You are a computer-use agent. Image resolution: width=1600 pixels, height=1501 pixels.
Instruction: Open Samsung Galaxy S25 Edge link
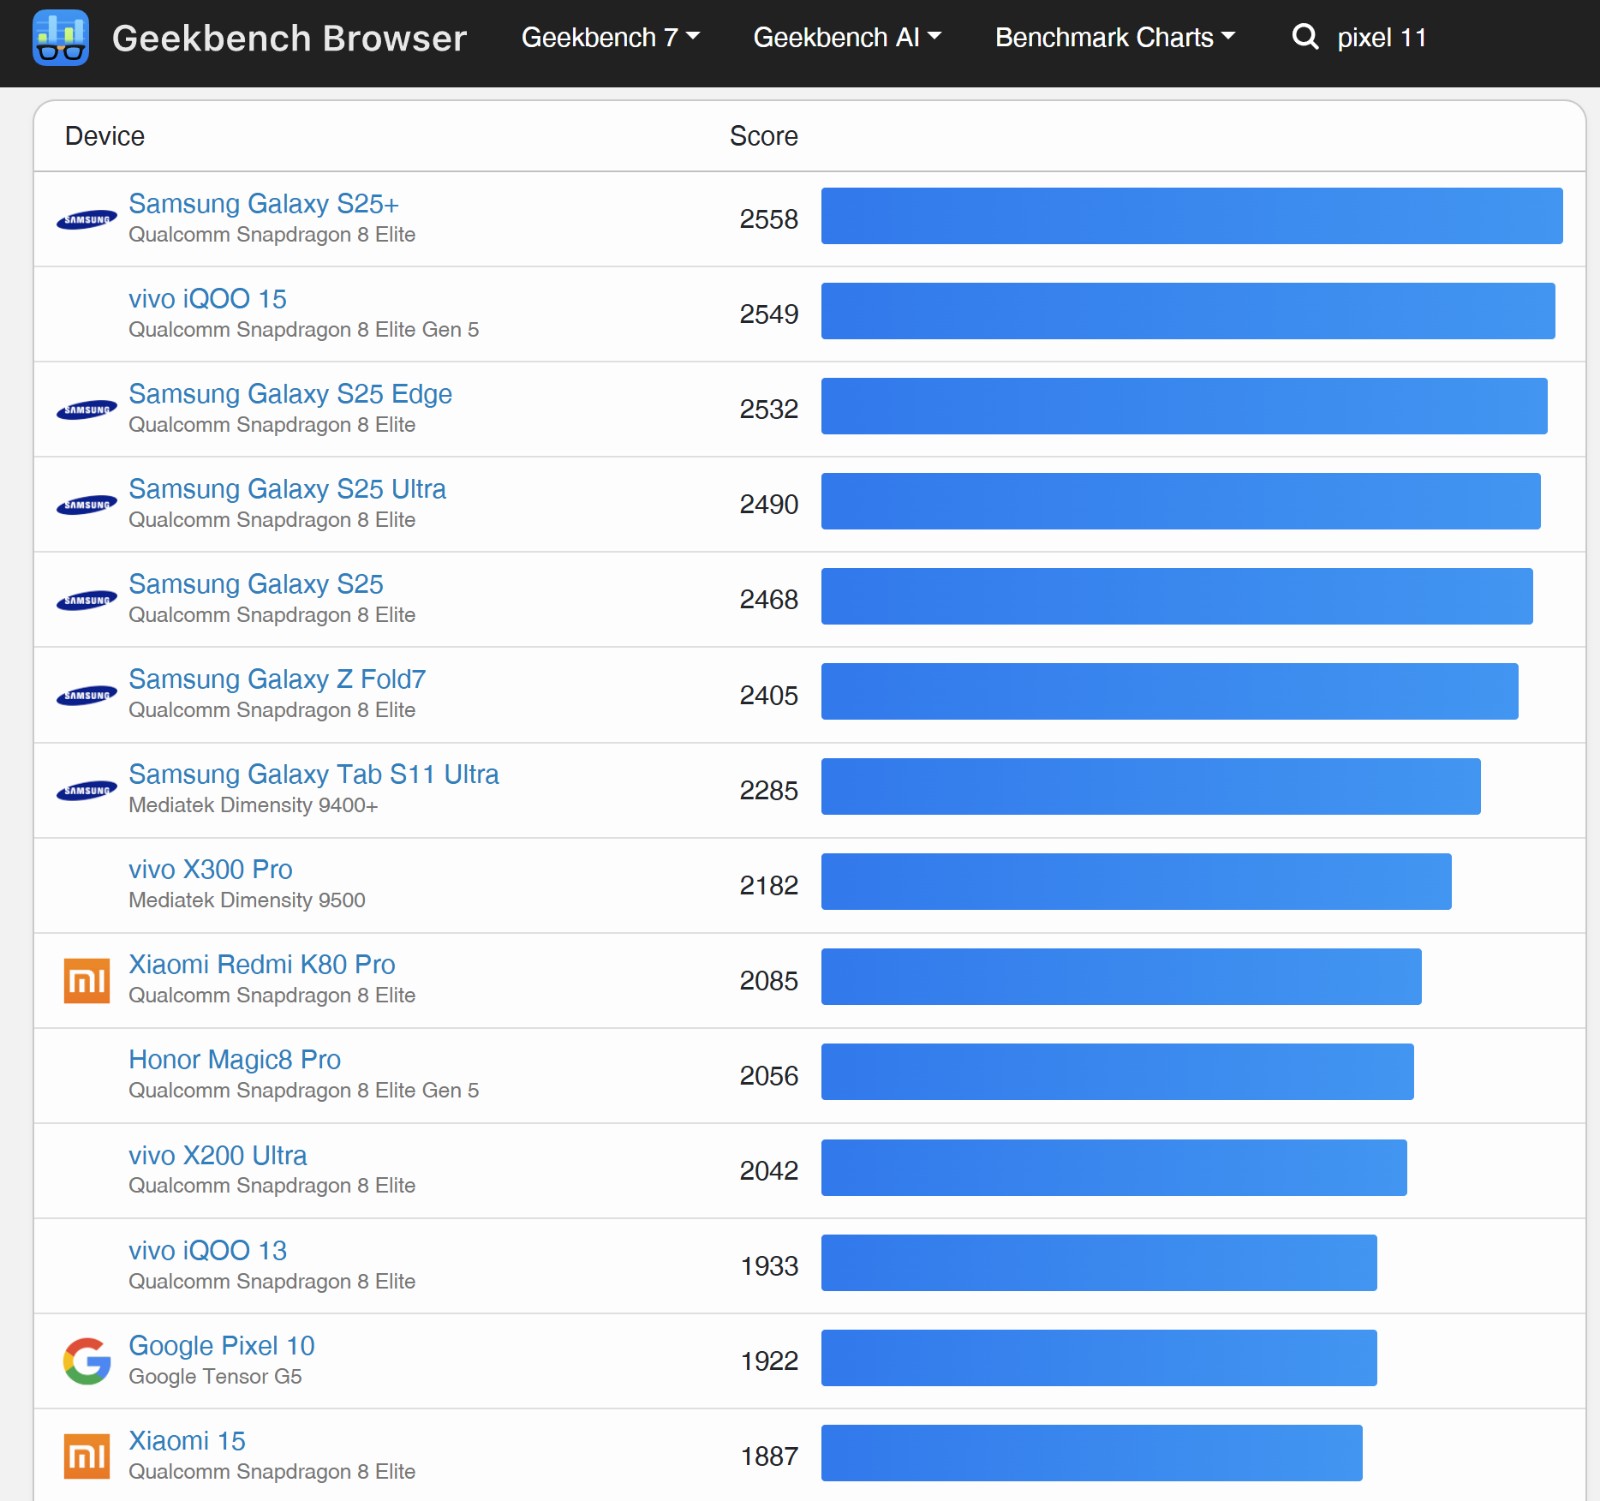pyautogui.click(x=290, y=393)
